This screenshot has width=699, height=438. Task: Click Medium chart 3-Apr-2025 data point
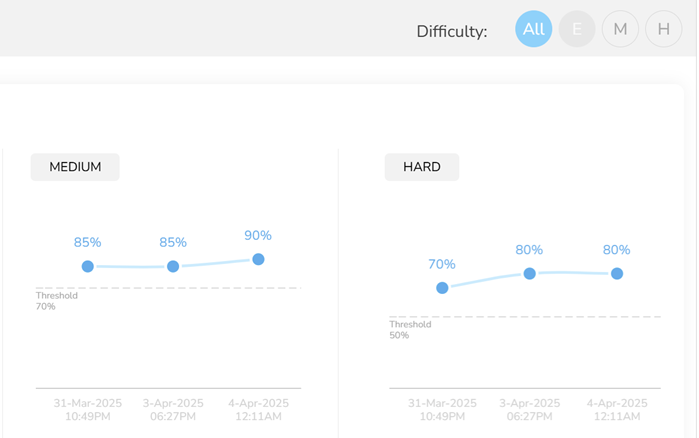point(173,266)
